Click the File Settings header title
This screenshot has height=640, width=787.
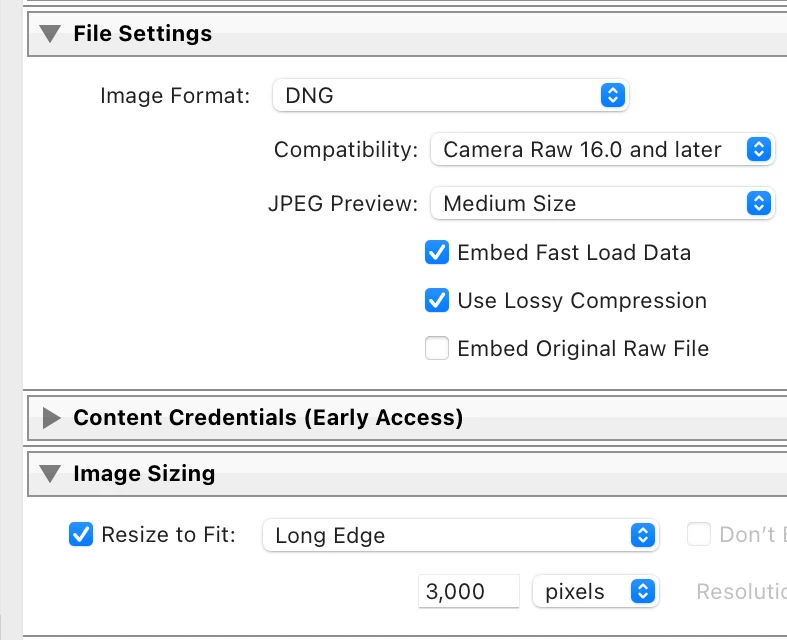click(x=142, y=34)
